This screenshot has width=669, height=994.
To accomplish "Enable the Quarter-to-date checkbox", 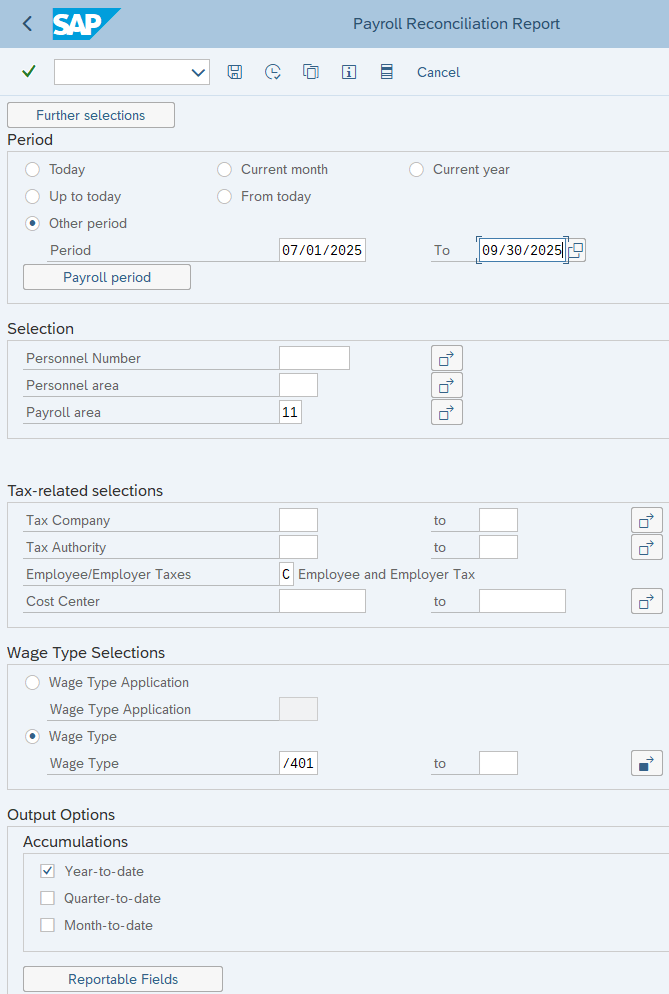I will 46,898.
